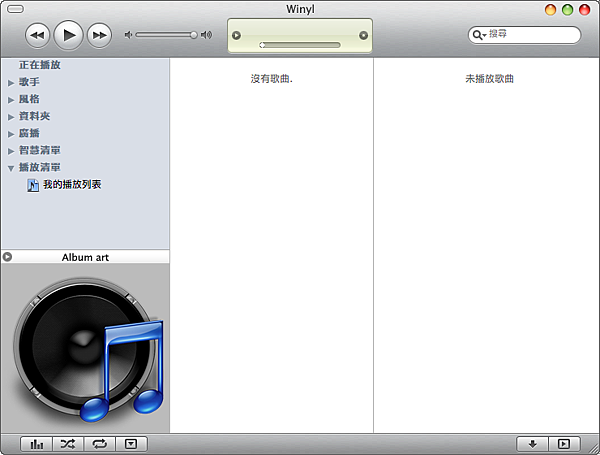Image resolution: width=600 pixels, height=455 pixels.
Task: Open the search magnifier dropdown
Action: click(479, 35)
